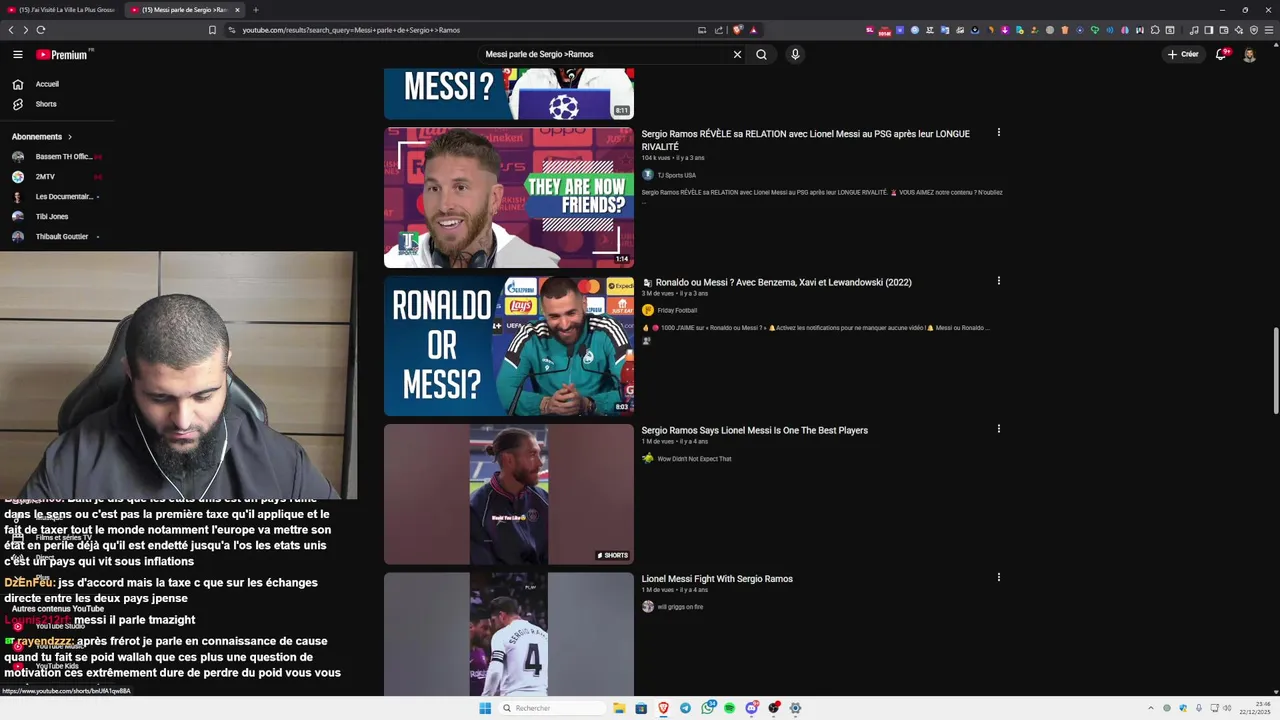Open Spotify from the taskbar
The image size is (1280, 720).
pos(729,708)
